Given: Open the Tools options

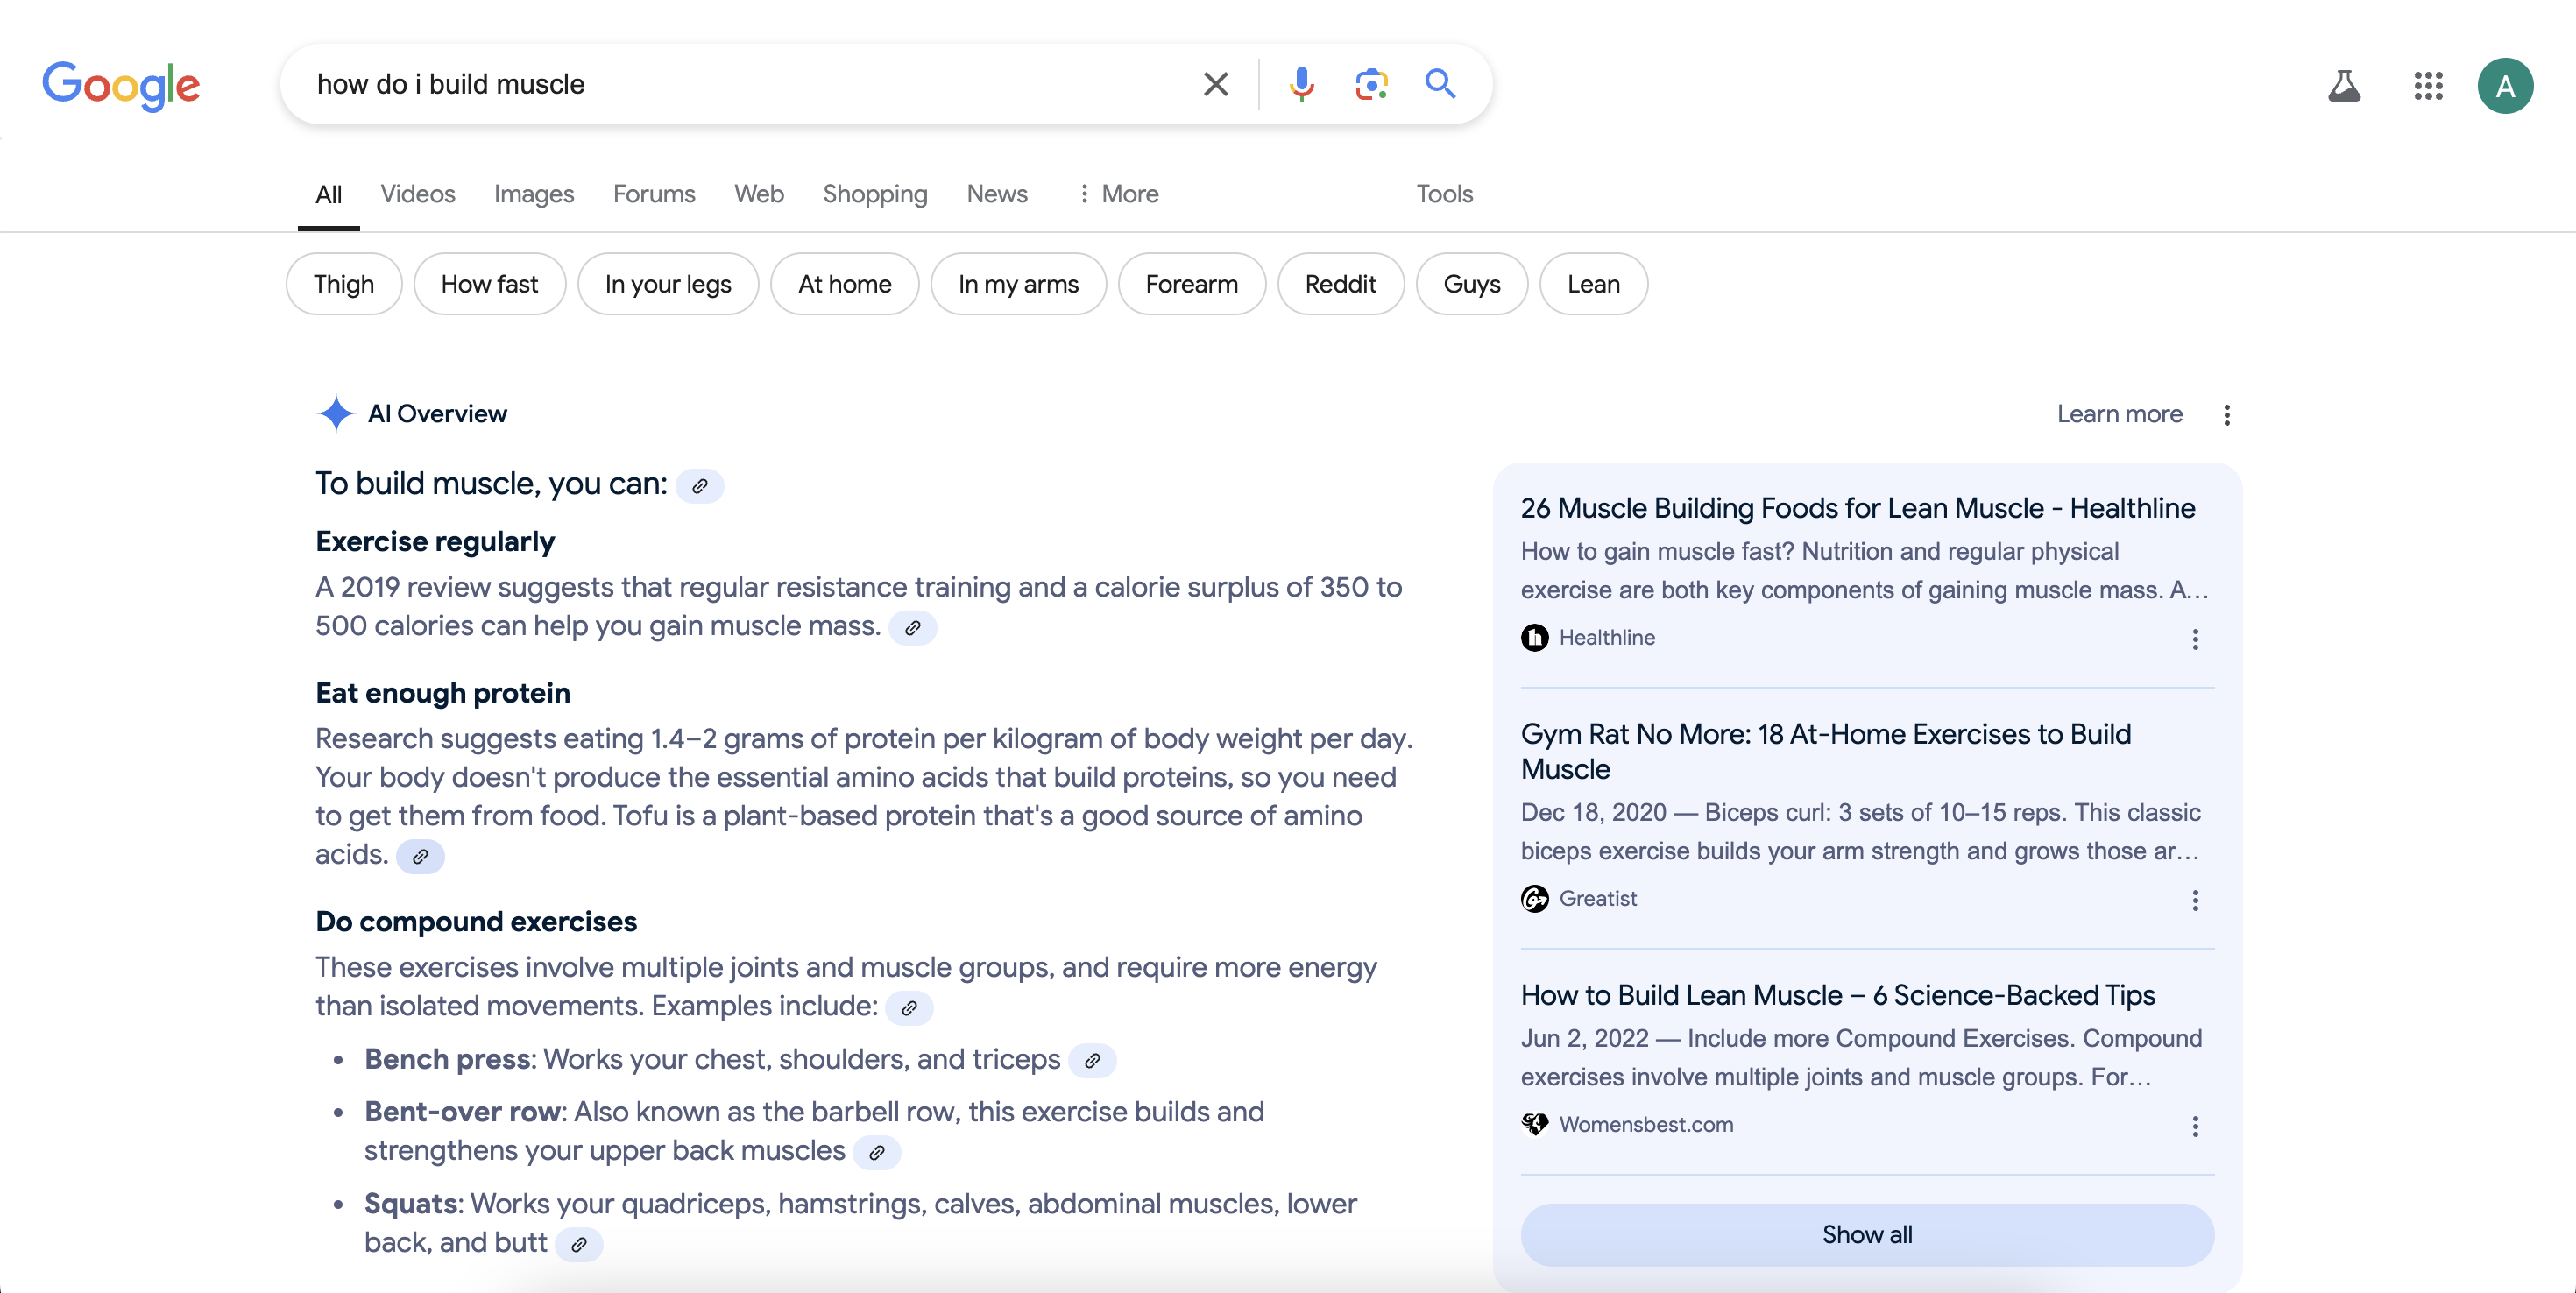Looking at the screenshot, I should [1444, 194].
